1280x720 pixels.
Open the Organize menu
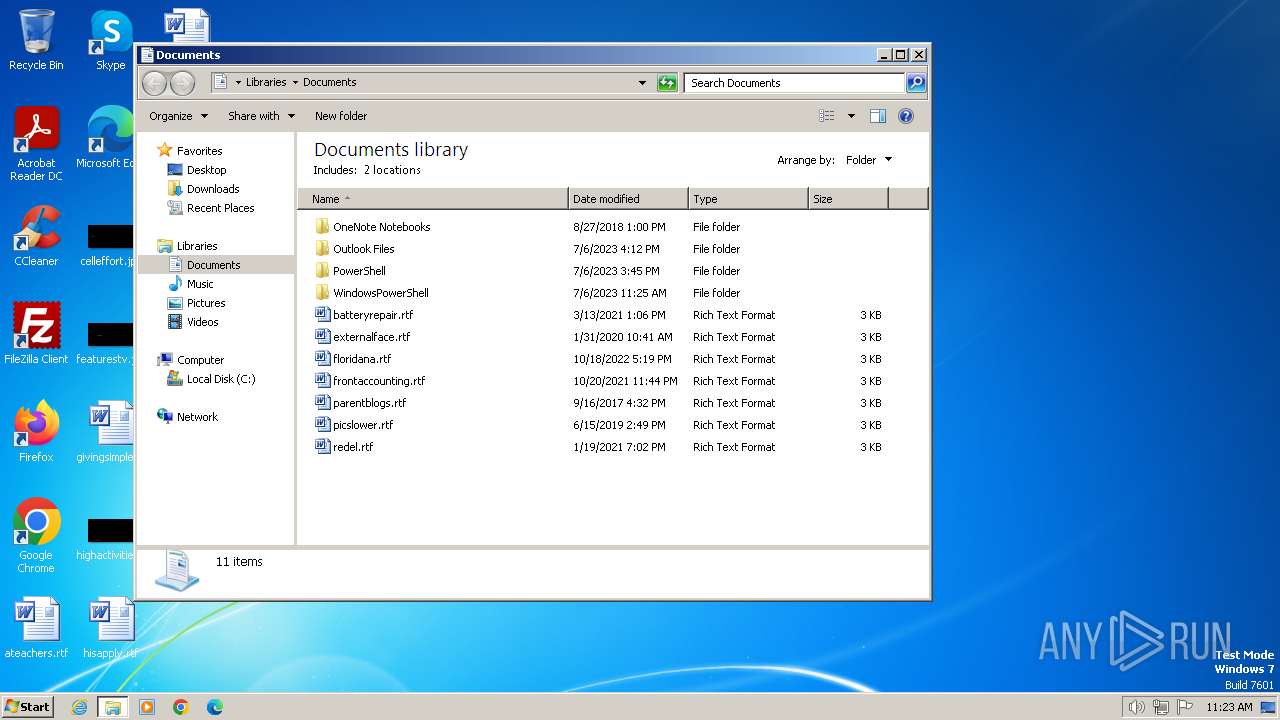pyautogui.click(x=179, y=116)
